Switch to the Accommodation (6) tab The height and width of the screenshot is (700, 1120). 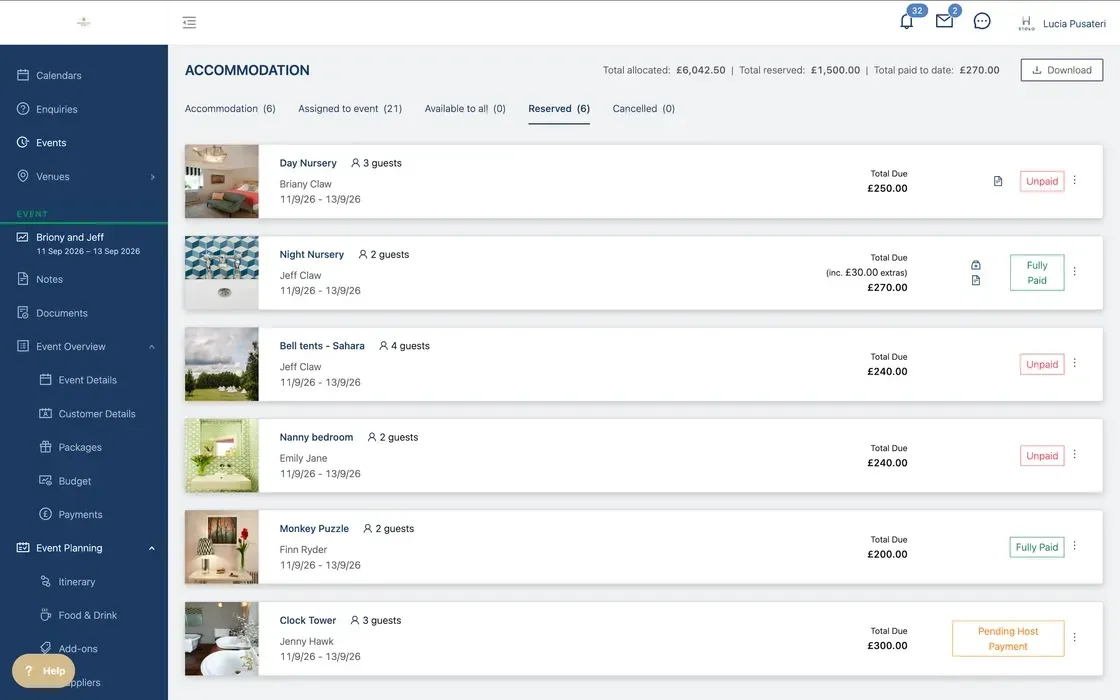click(230, 109)
